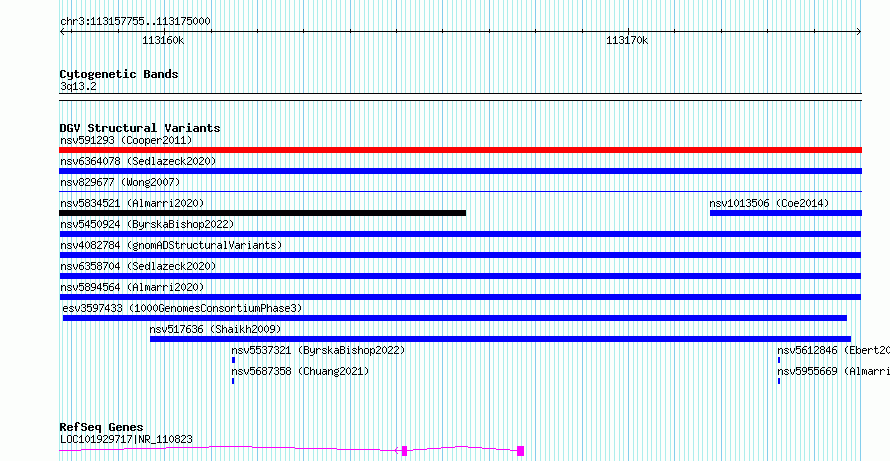890x461 pixels.
Task: Open the nsv829677 (Wong2007) variant label
Action: 120,182
